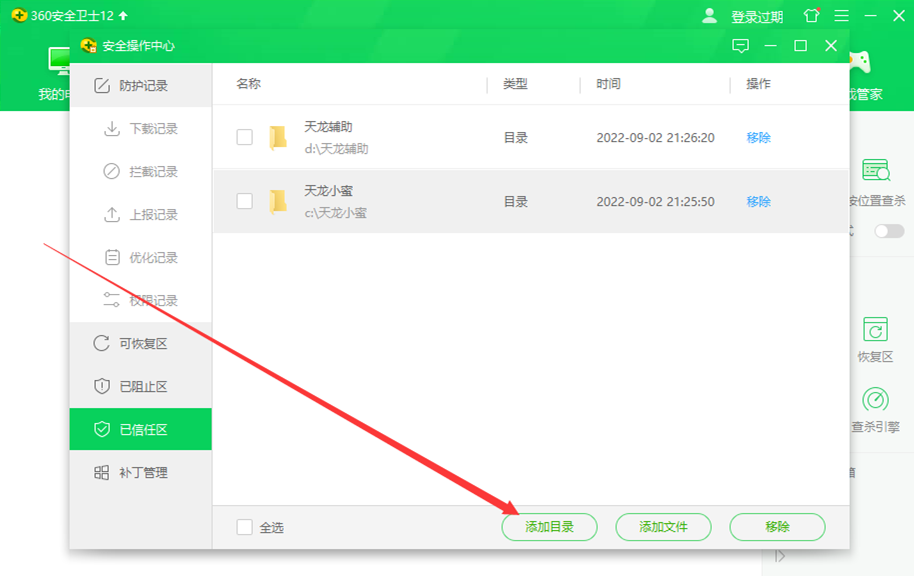Click the 操作 column header
Screen dimensions: 914x576
[758, 84]
